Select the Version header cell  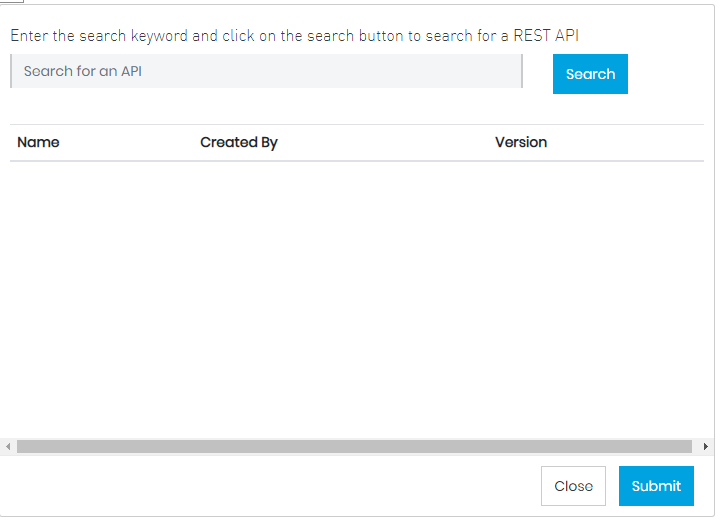coord(521,142)
